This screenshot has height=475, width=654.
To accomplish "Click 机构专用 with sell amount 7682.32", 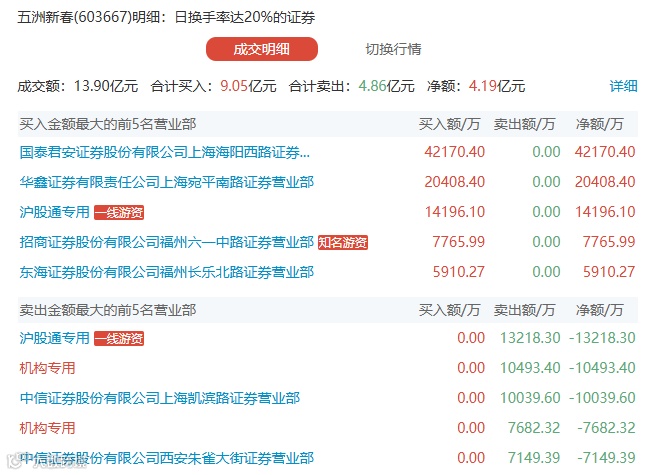I will coord(47,428).
